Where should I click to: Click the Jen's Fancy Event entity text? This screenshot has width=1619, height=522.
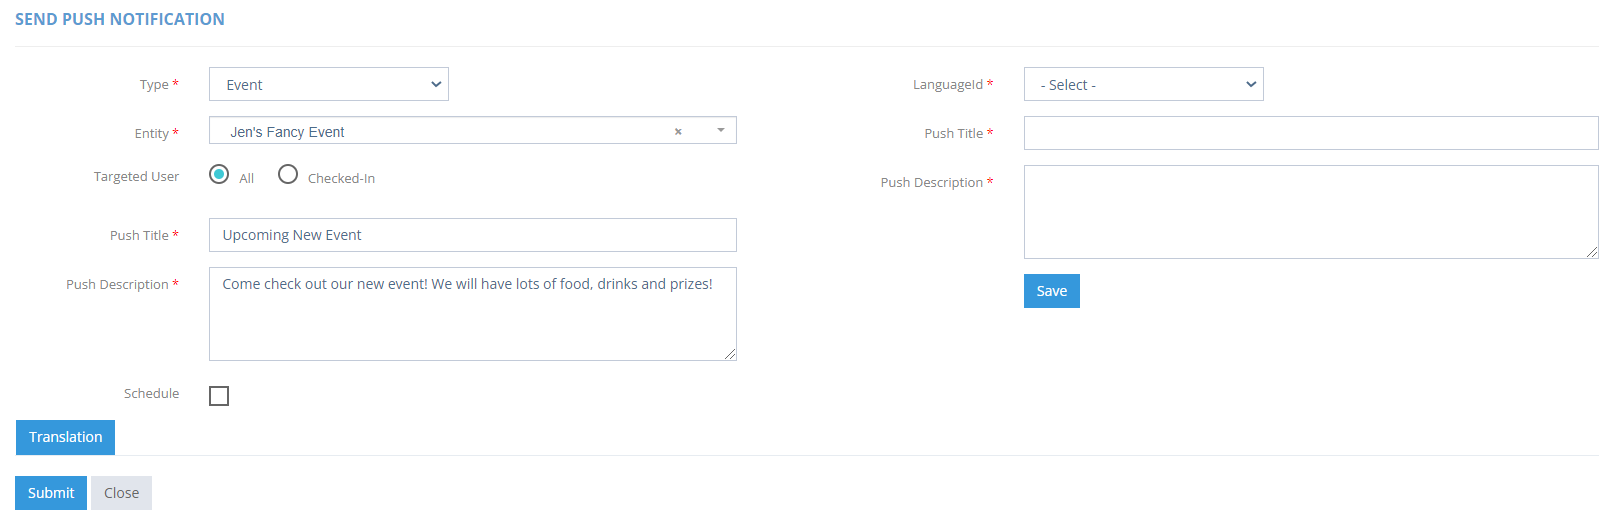(x=287, y=132)
